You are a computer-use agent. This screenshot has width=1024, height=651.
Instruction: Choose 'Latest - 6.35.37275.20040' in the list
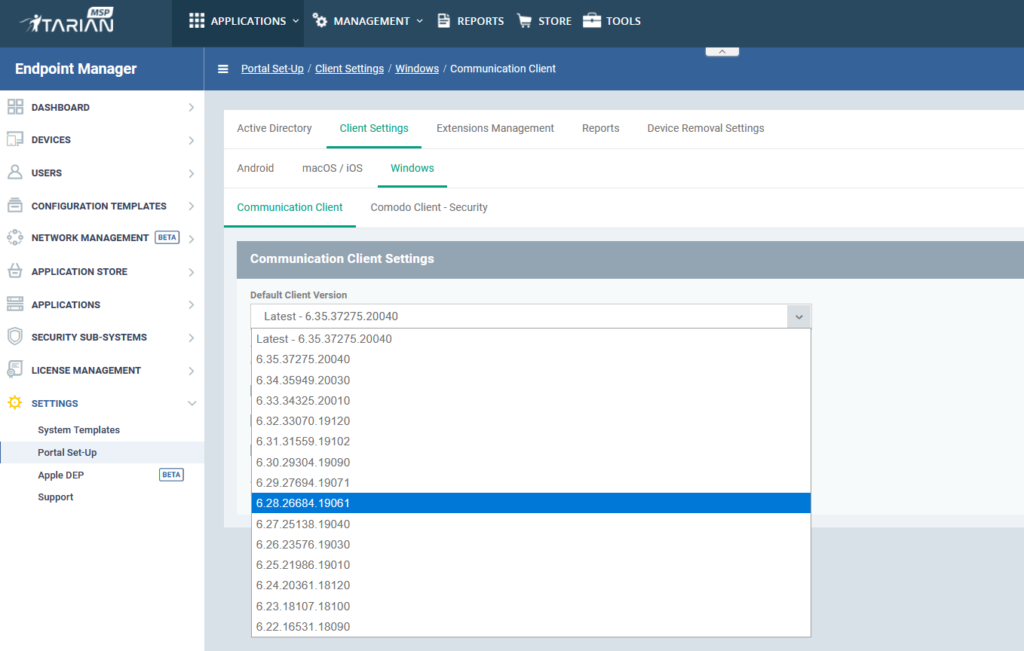pos(531,339)
